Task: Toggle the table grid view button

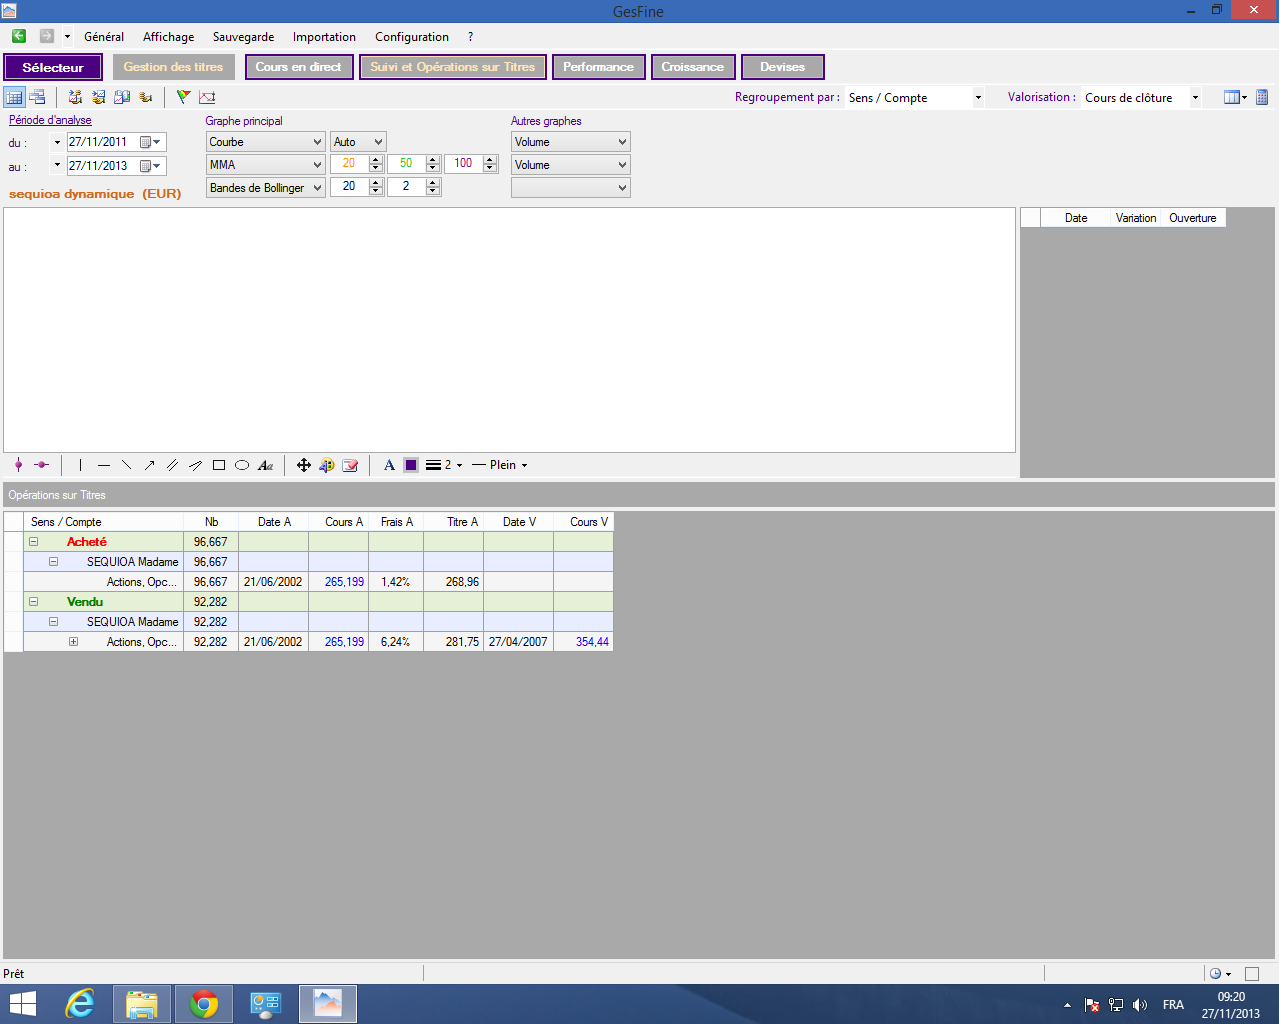Action: coord(14,97)
